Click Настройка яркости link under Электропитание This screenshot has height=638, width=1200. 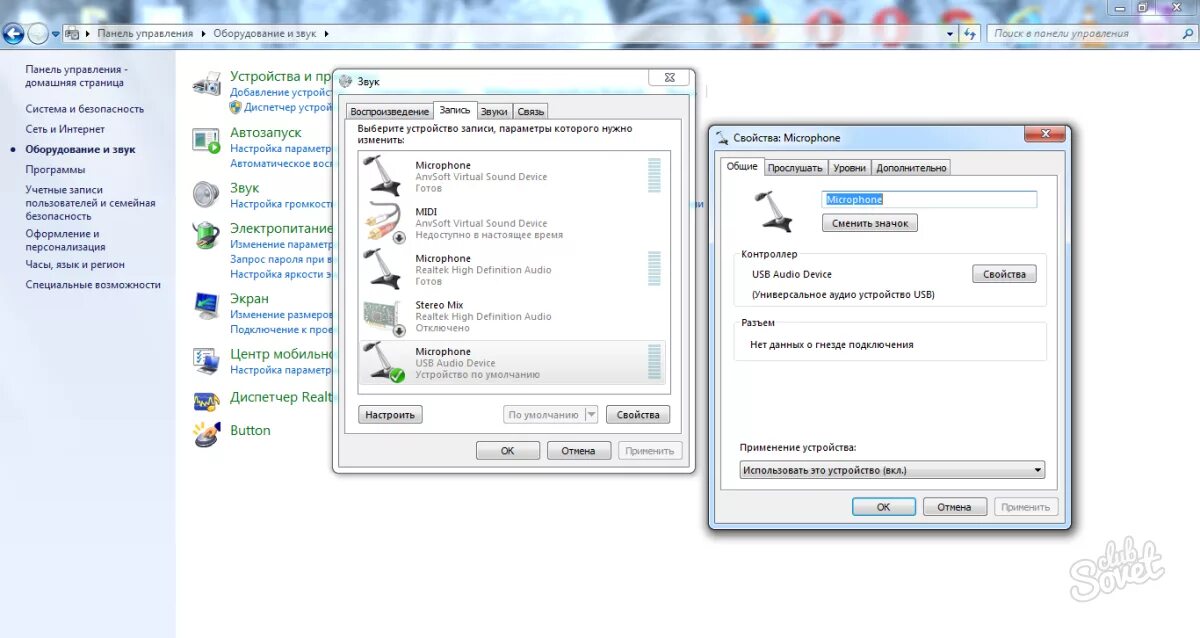[x=279, y=274]
